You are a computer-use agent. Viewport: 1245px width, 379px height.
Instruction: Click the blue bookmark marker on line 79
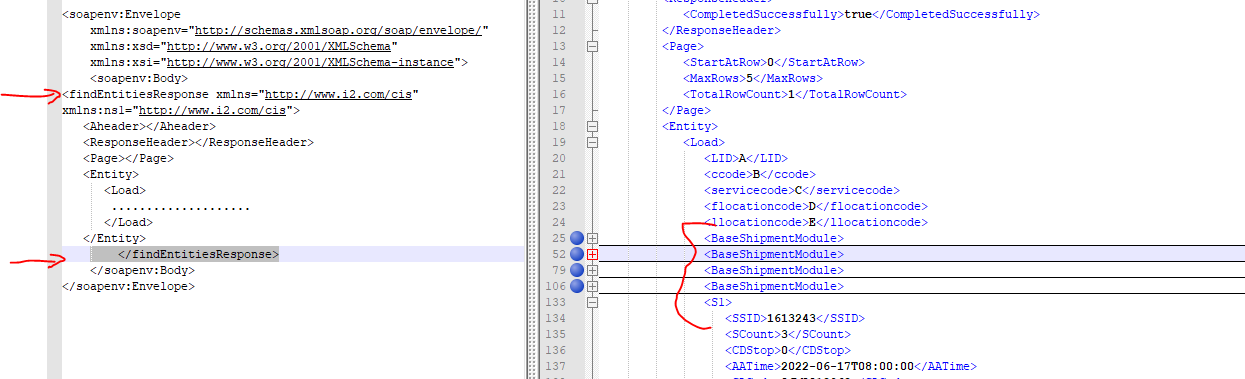coord(577,270)
